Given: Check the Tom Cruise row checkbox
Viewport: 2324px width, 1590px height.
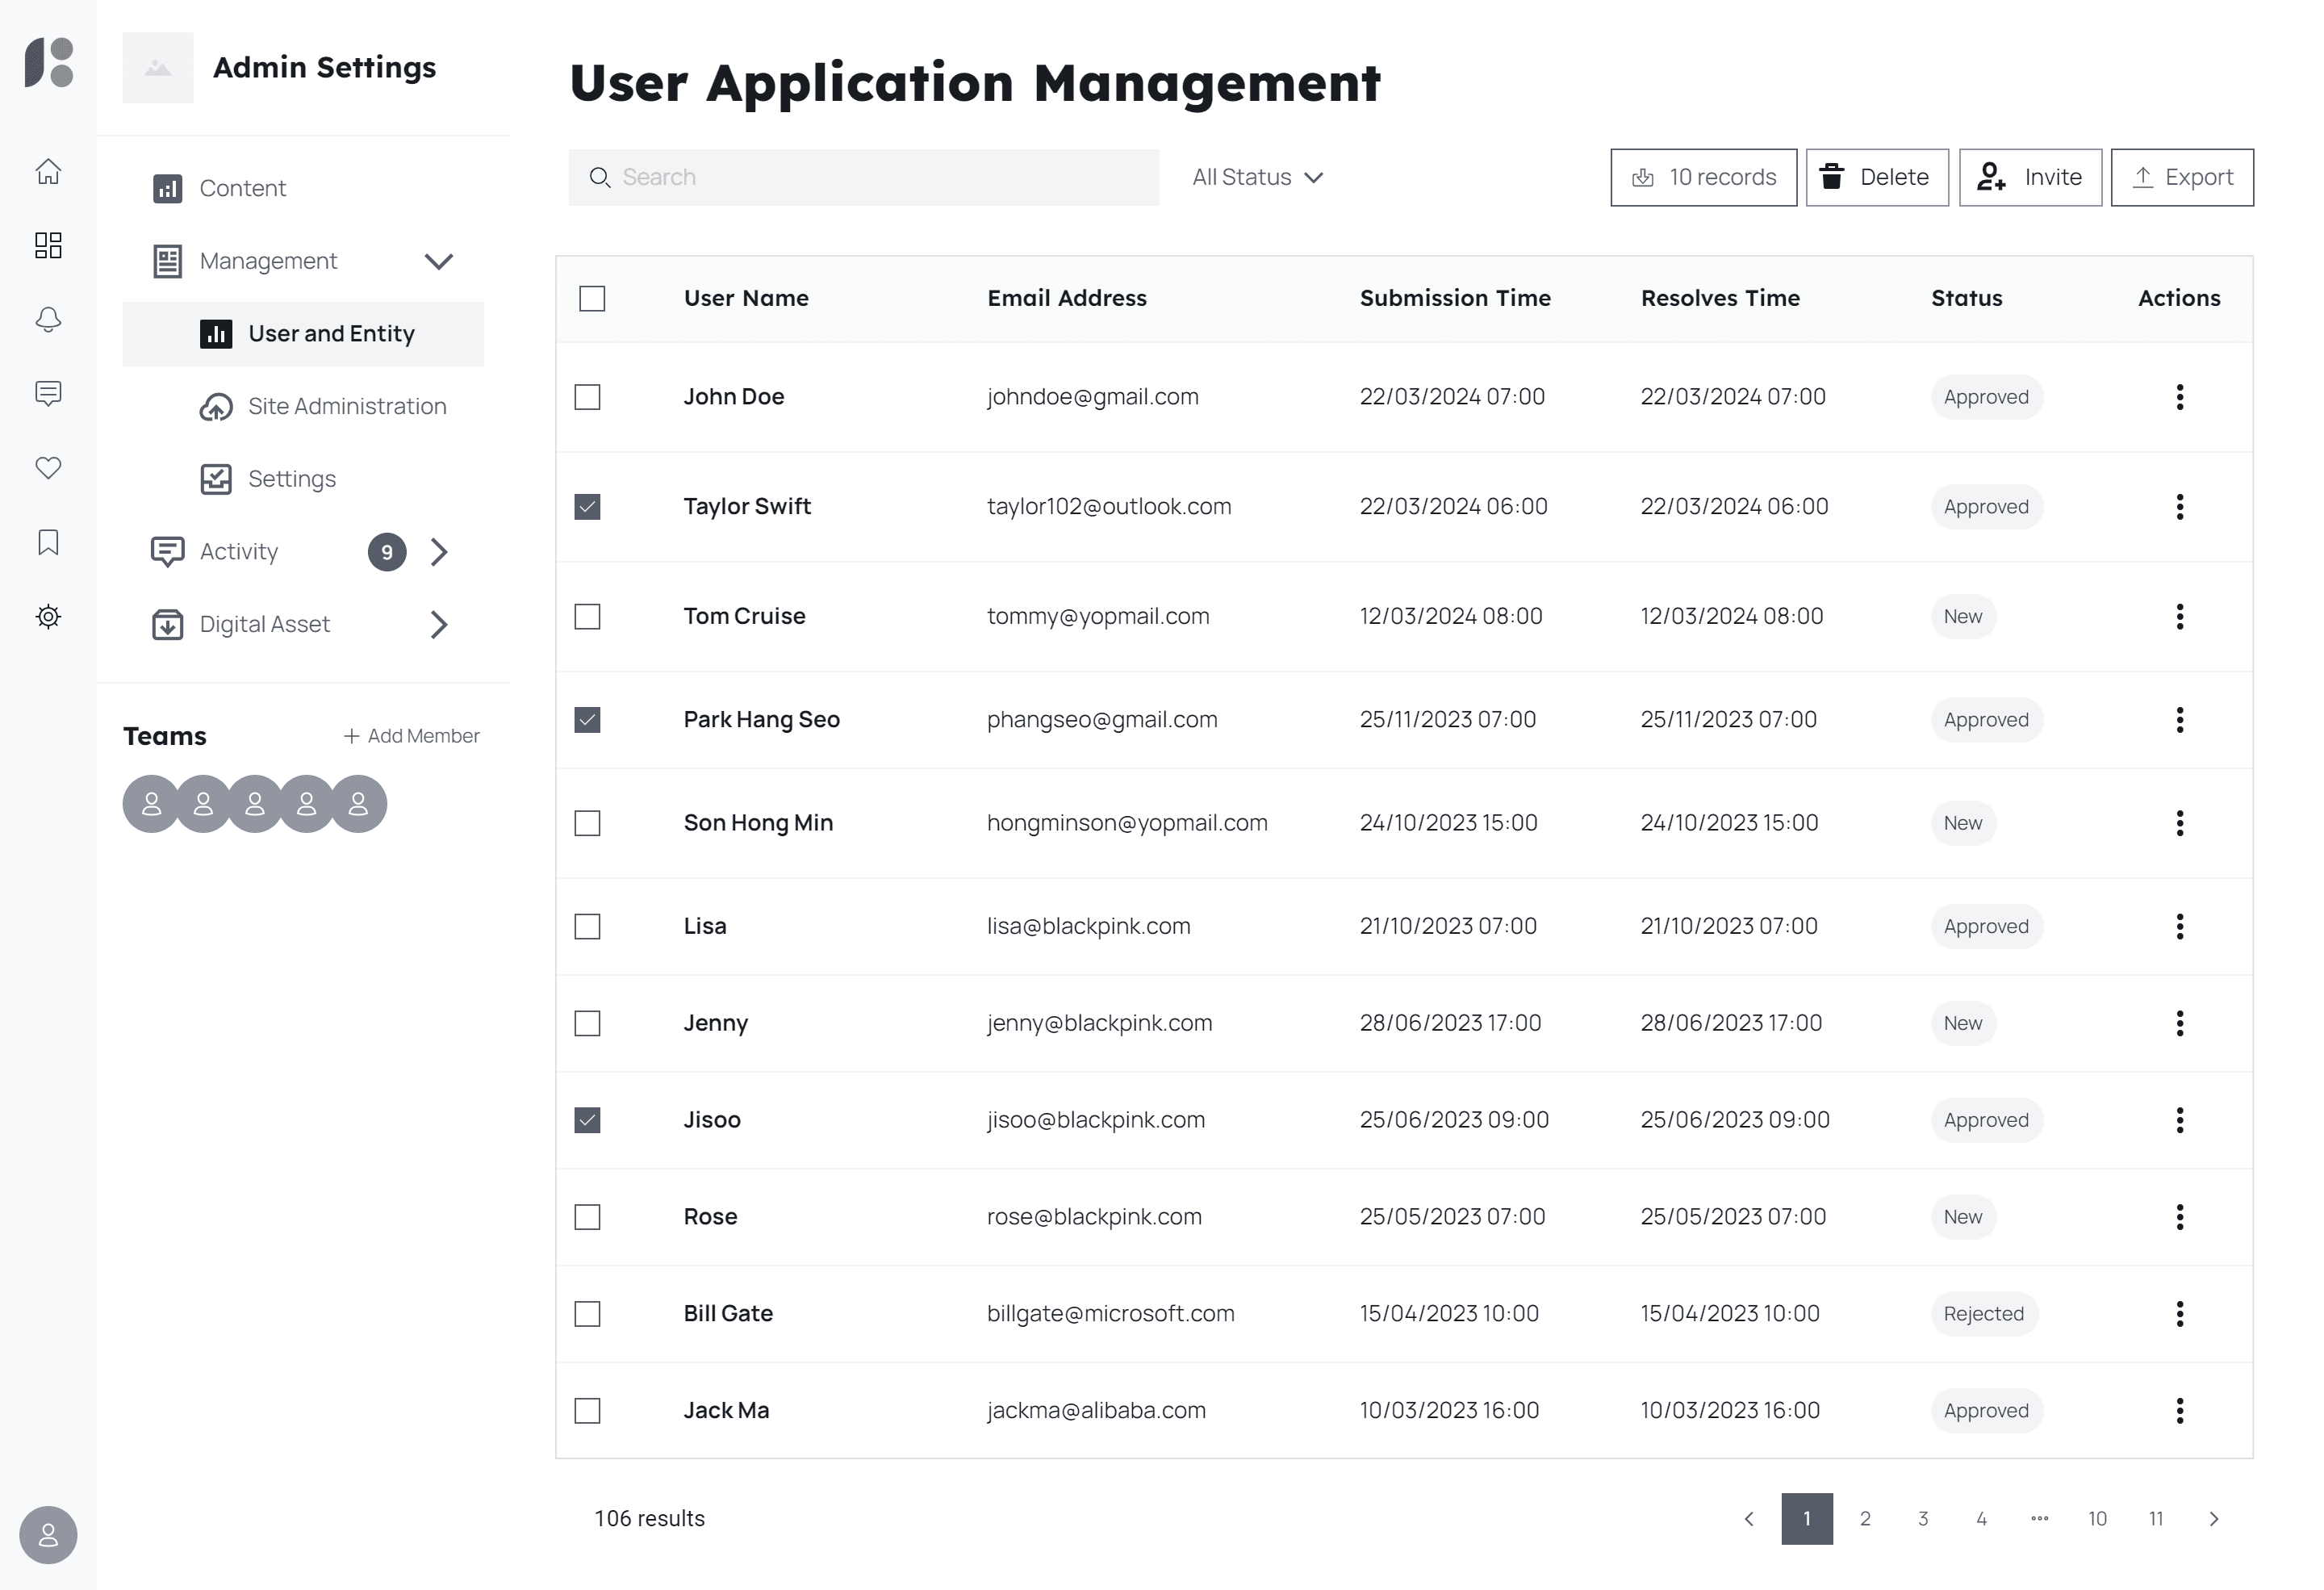Looking at the screenshot, I should [x=587, y=616].
